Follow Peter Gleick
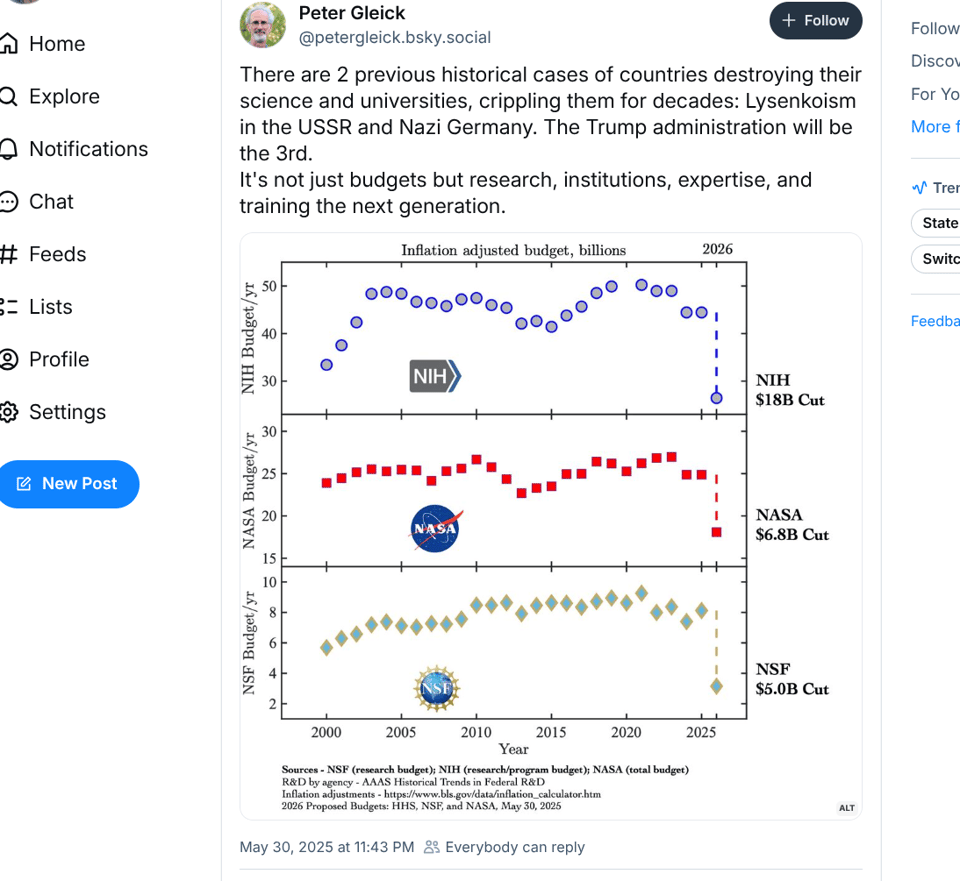 point(815,21)
